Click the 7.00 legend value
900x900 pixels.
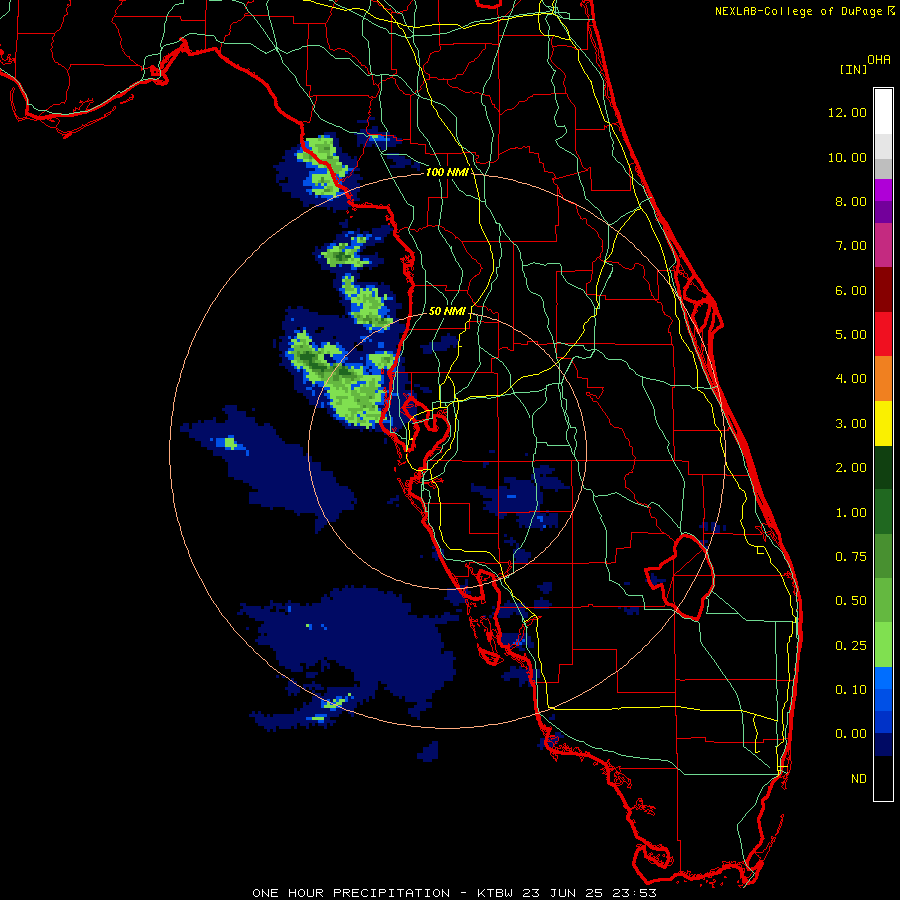pos(851,246)
